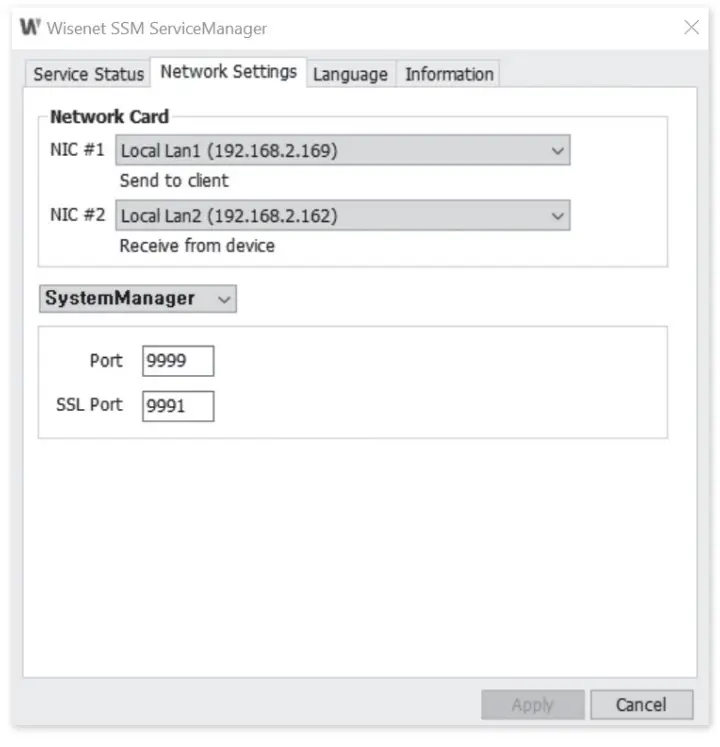Click the Apply button
The image size is (720, 747).
[533, 704]
